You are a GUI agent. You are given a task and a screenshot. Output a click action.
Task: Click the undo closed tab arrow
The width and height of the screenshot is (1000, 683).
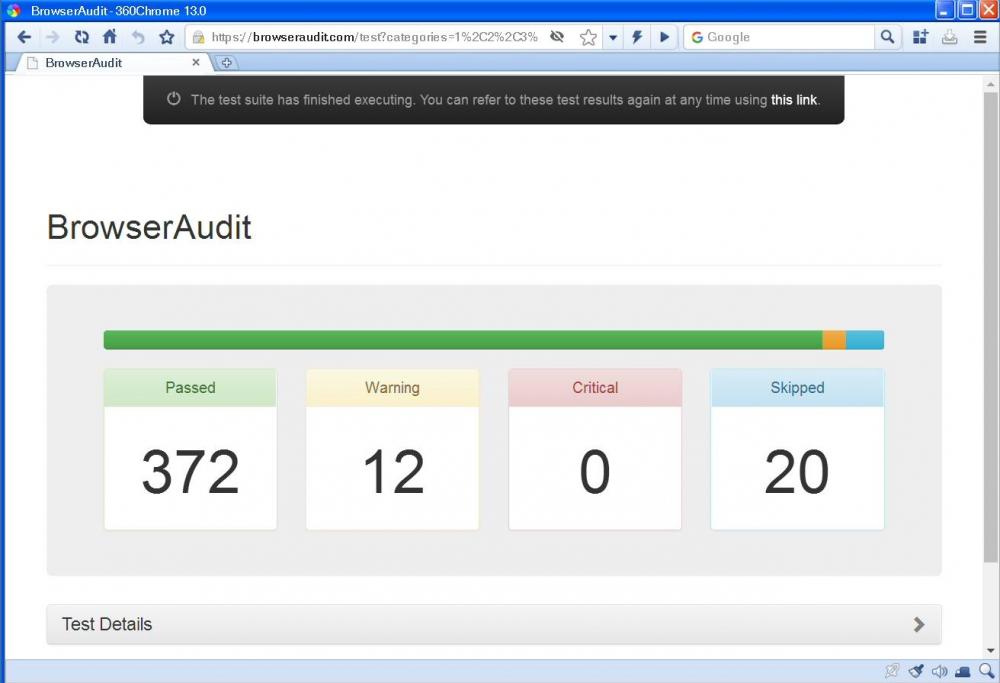click(138, 37)
